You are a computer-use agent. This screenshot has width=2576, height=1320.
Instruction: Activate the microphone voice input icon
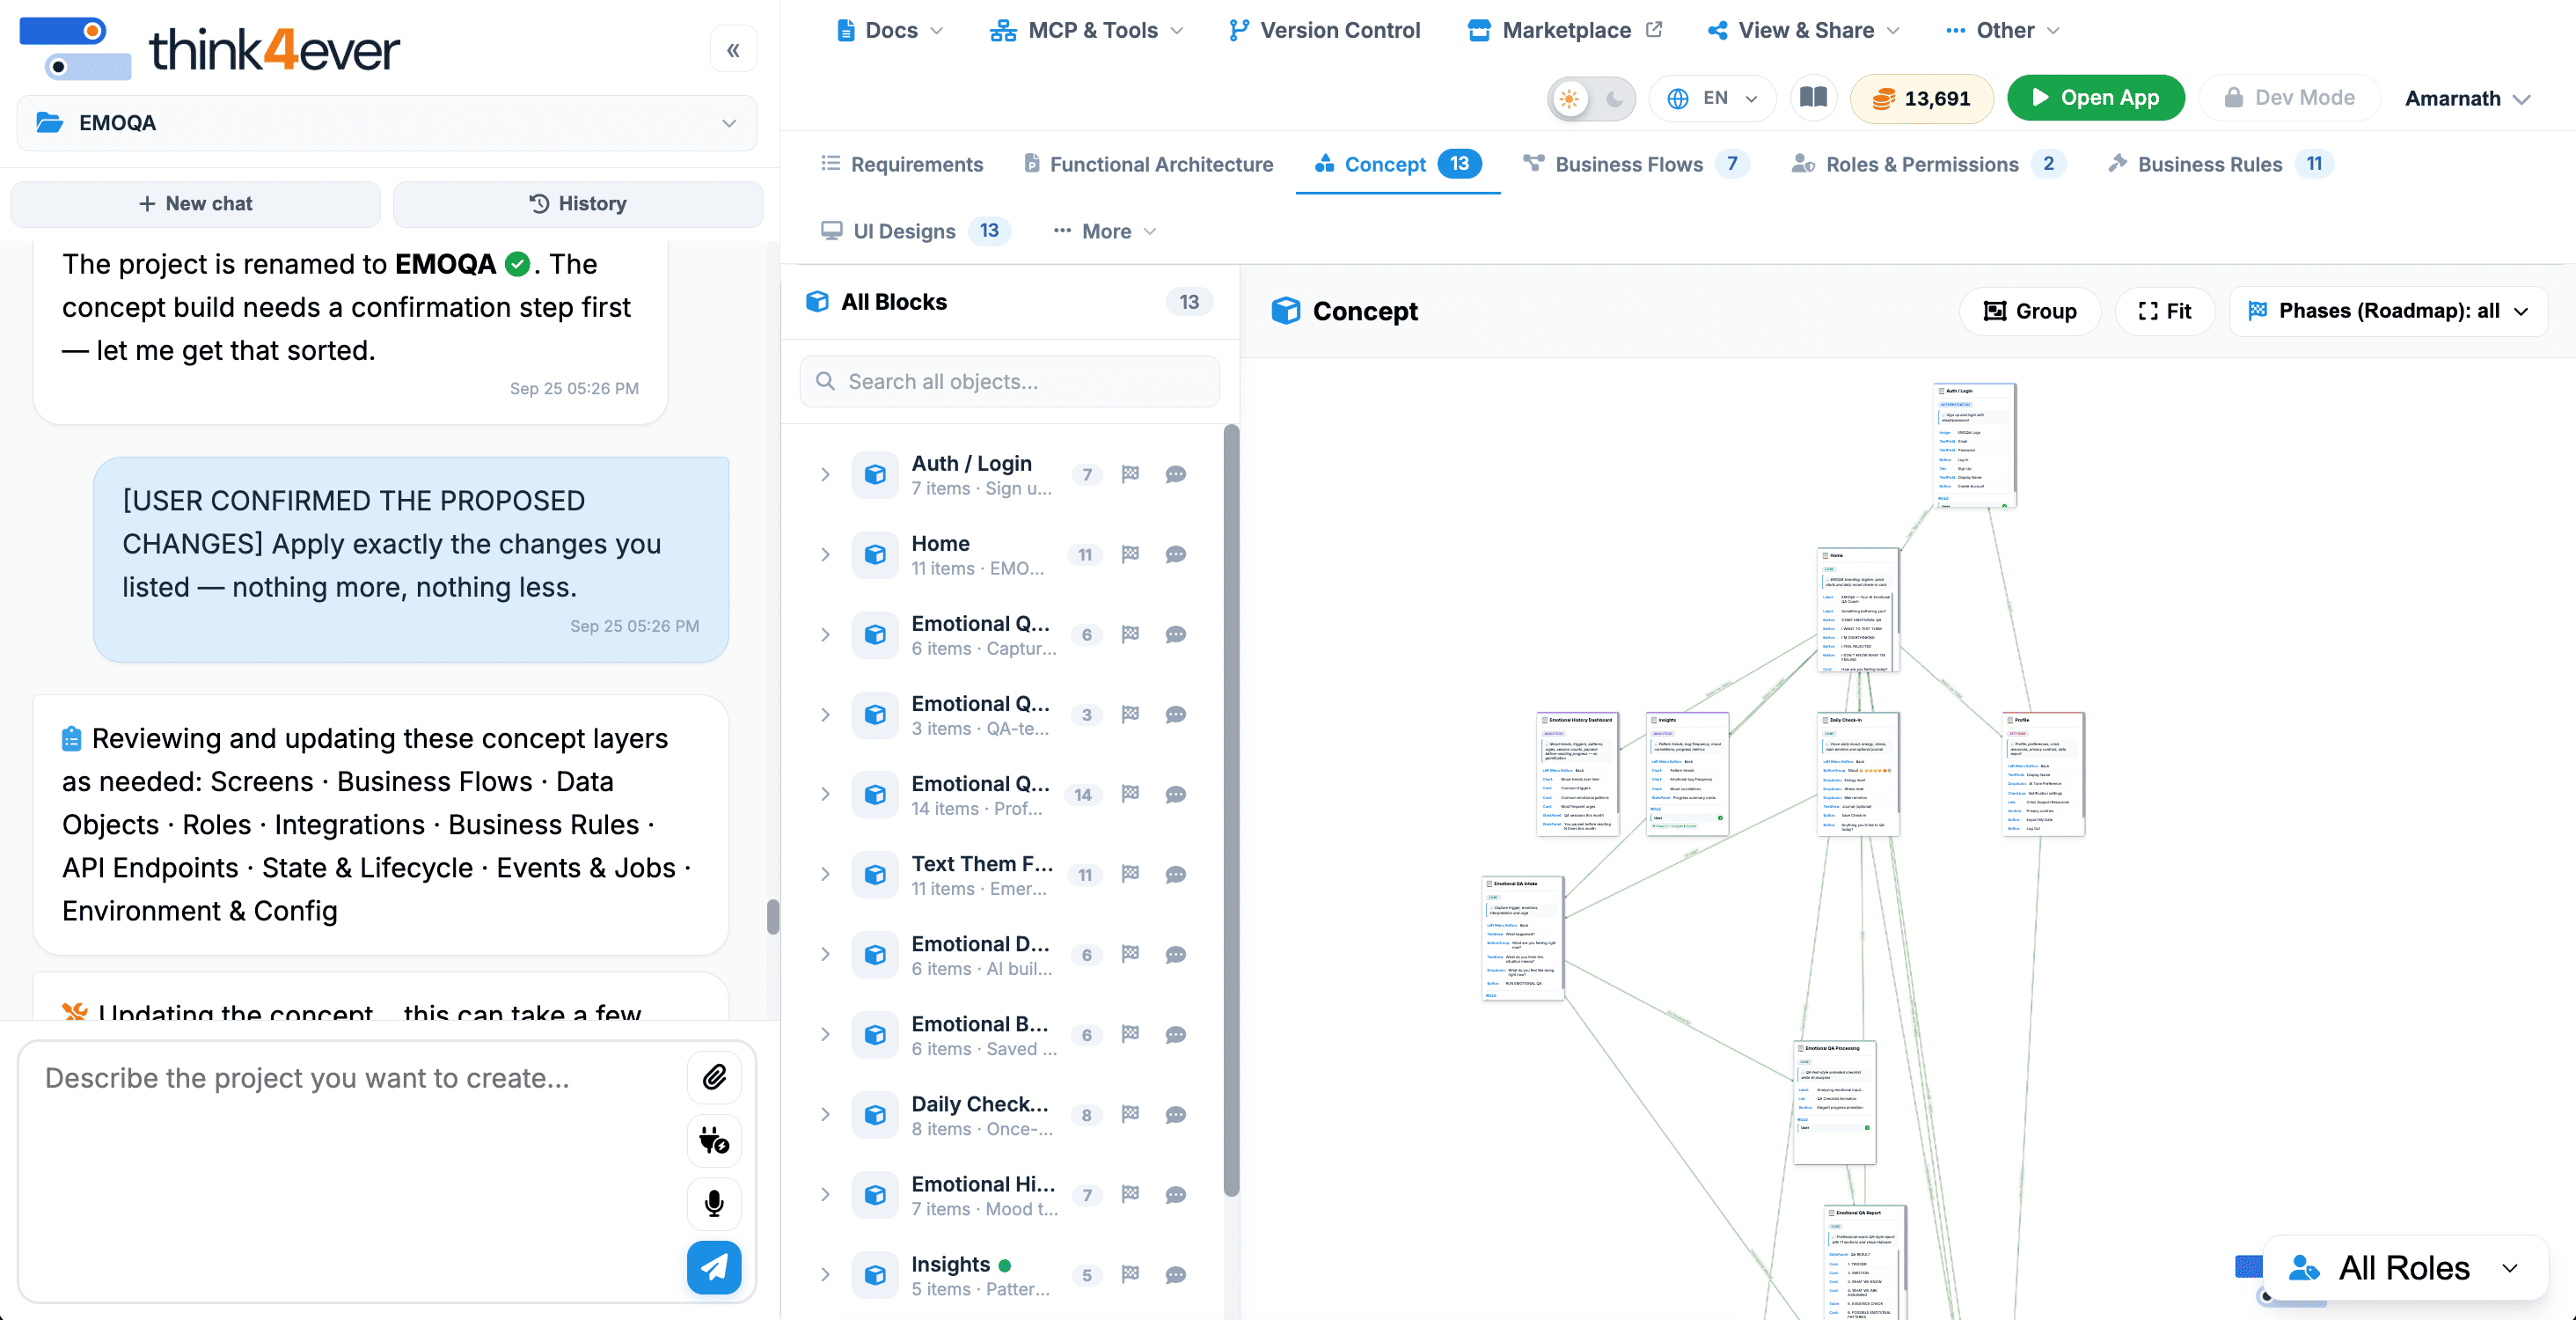point(714,1203)
